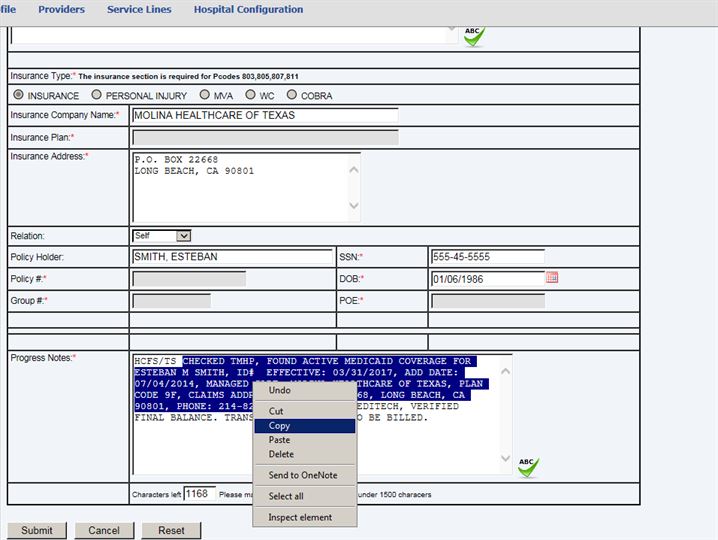Select the PERSONAL INJURY radio option

click(96, 96)
